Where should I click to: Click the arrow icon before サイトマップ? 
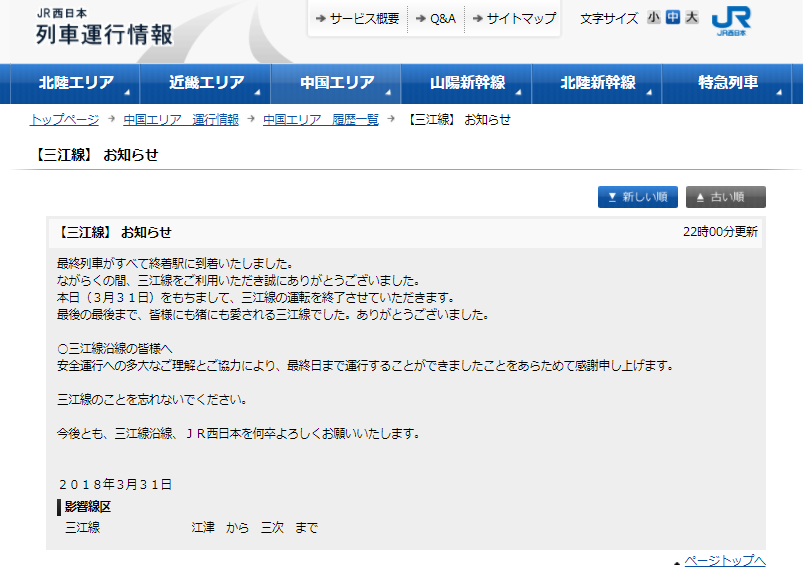(x=477, y=17)
